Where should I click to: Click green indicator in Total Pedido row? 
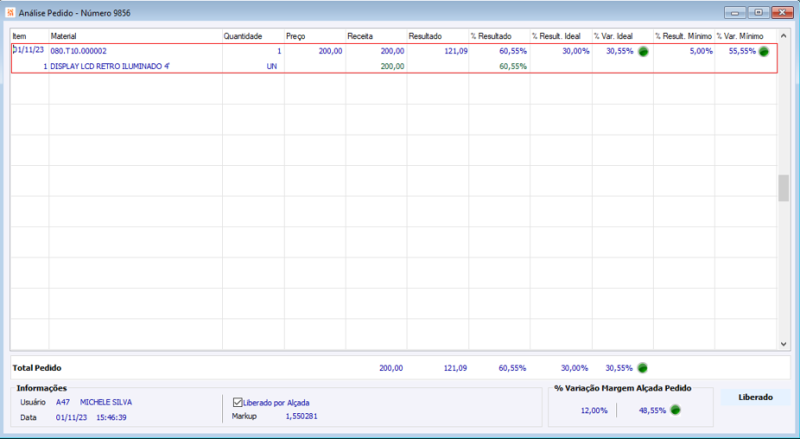(642, 368)
